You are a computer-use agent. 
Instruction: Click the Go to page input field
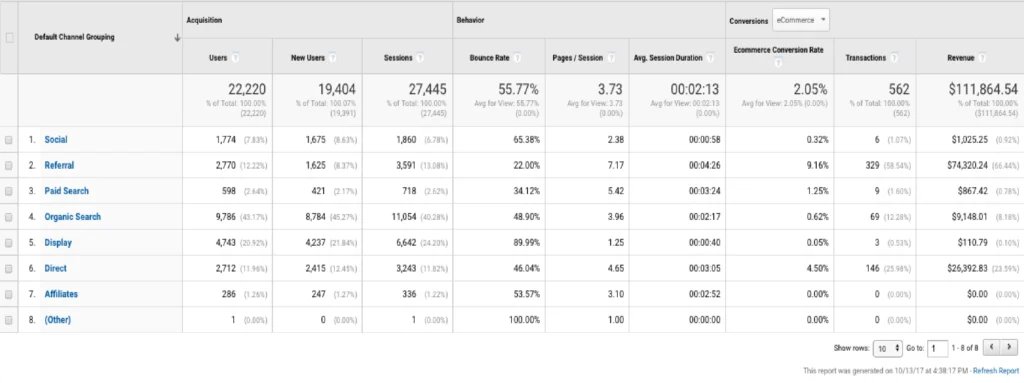(x=937, y=348)
